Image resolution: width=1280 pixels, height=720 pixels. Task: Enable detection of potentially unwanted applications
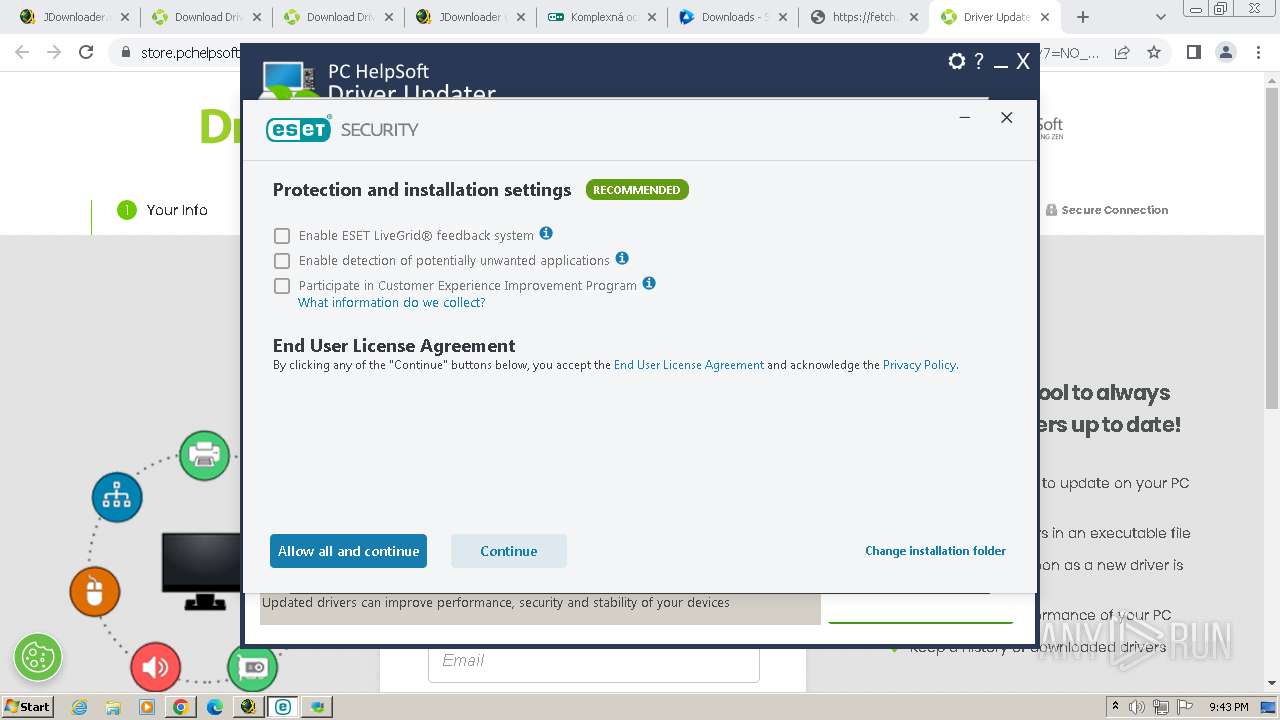(x=282, y=261)
